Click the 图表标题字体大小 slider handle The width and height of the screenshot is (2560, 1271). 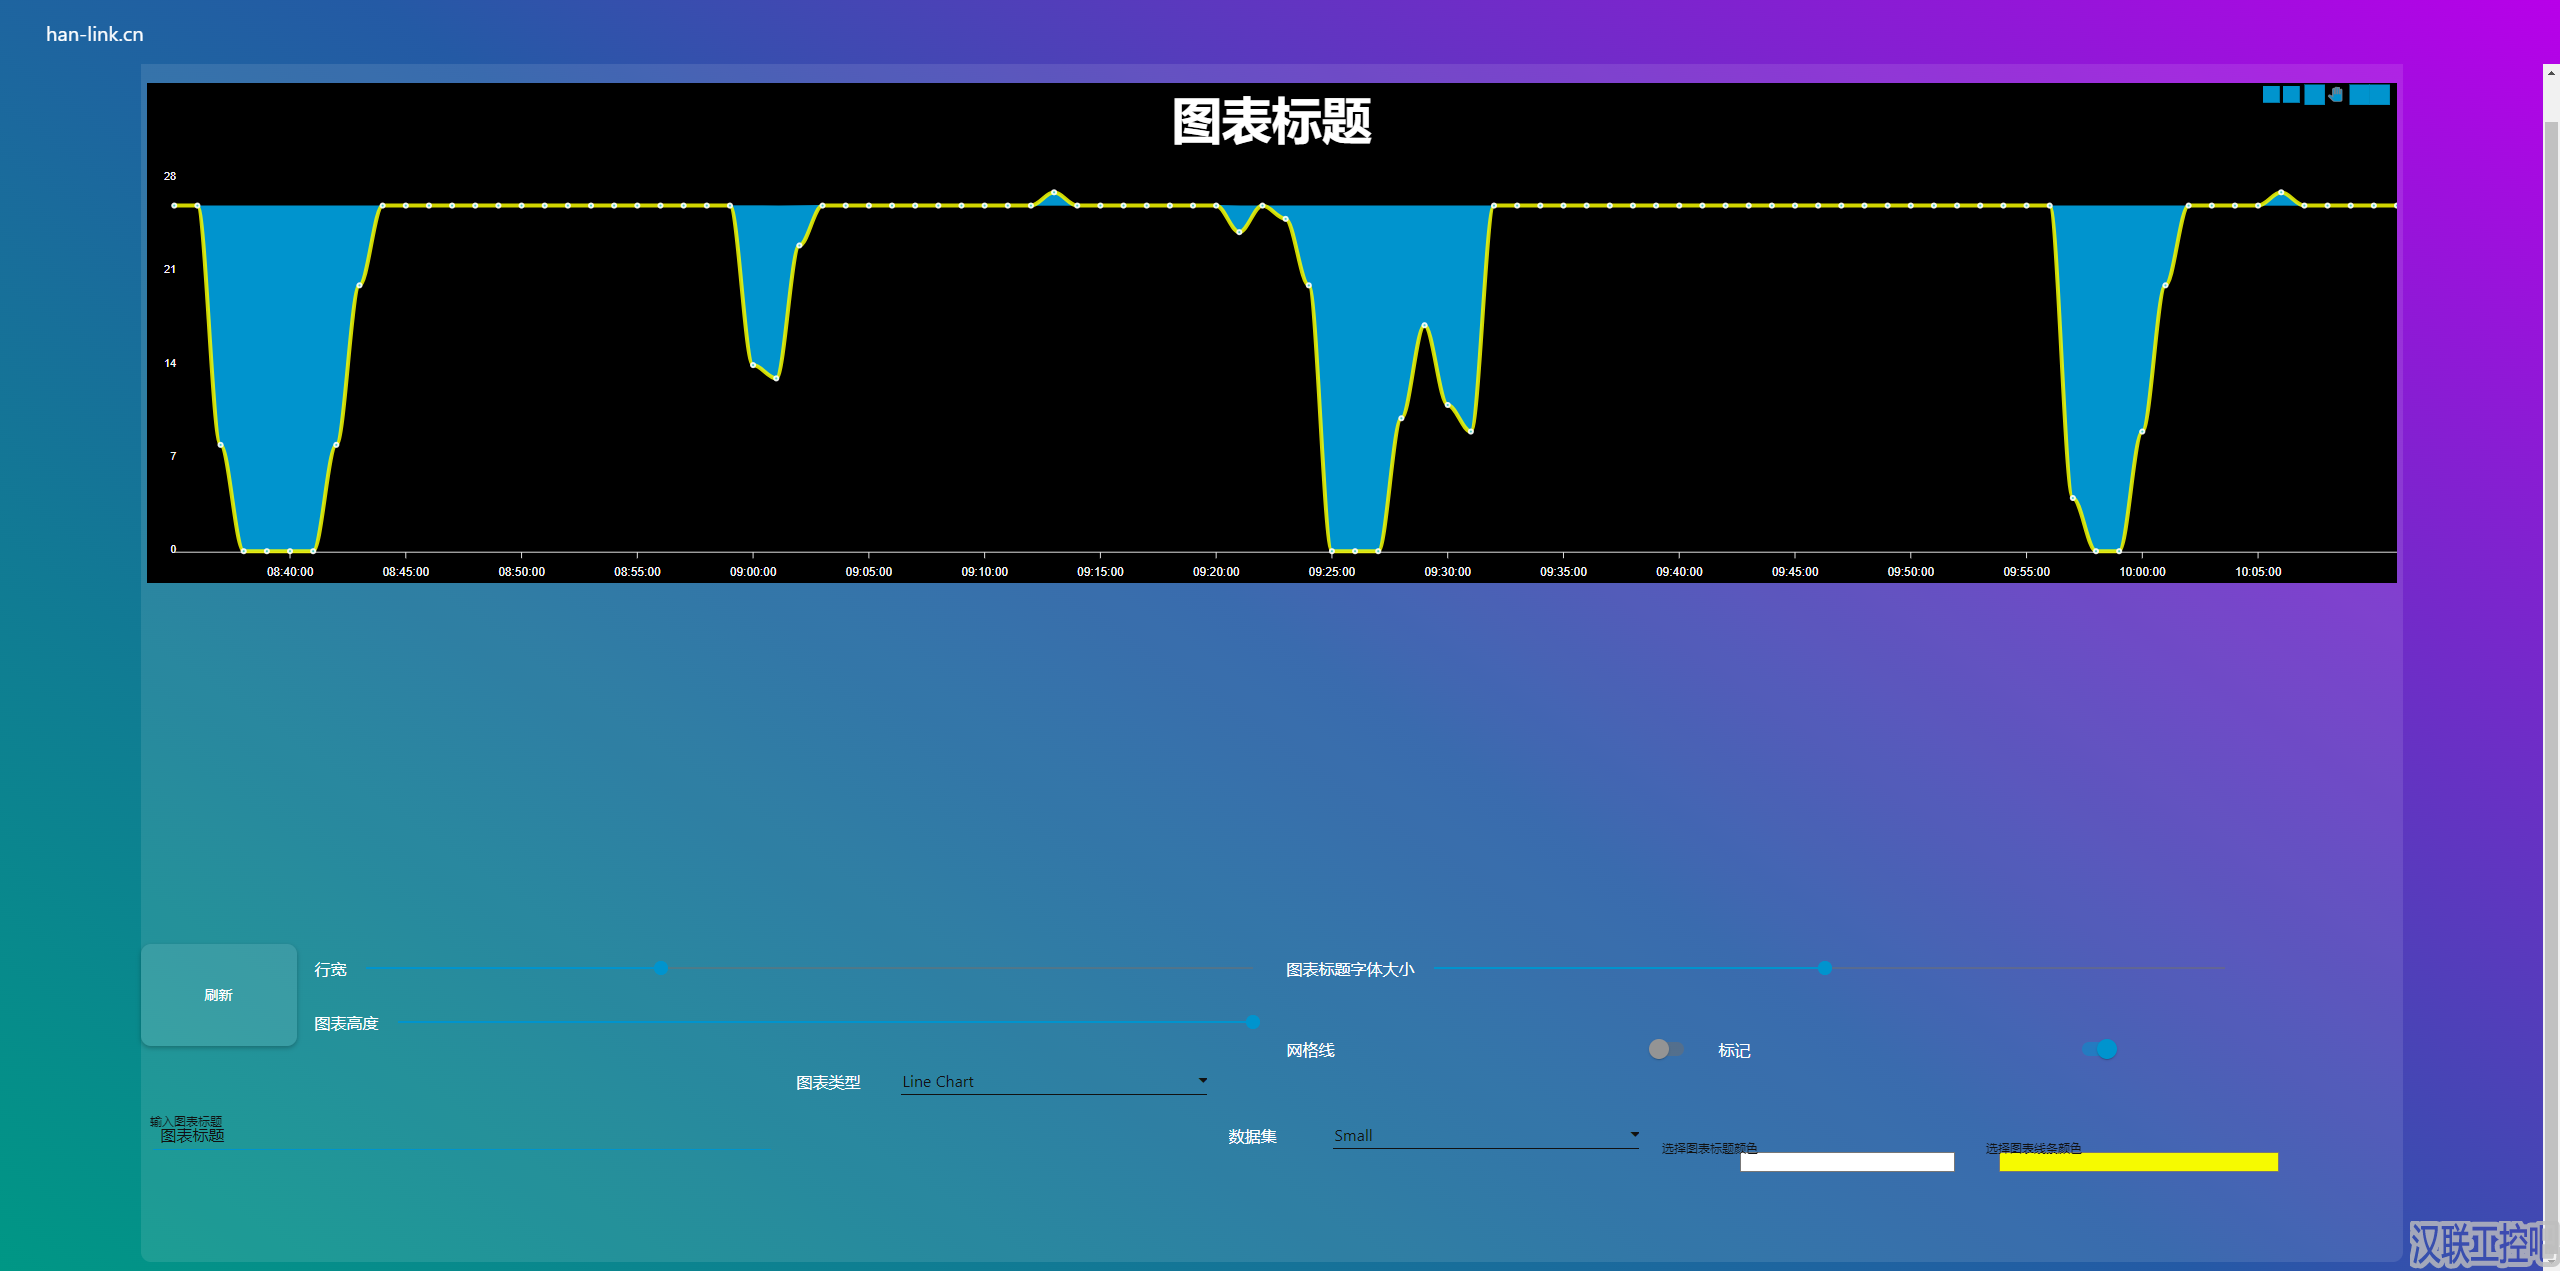click(1825, 968)
